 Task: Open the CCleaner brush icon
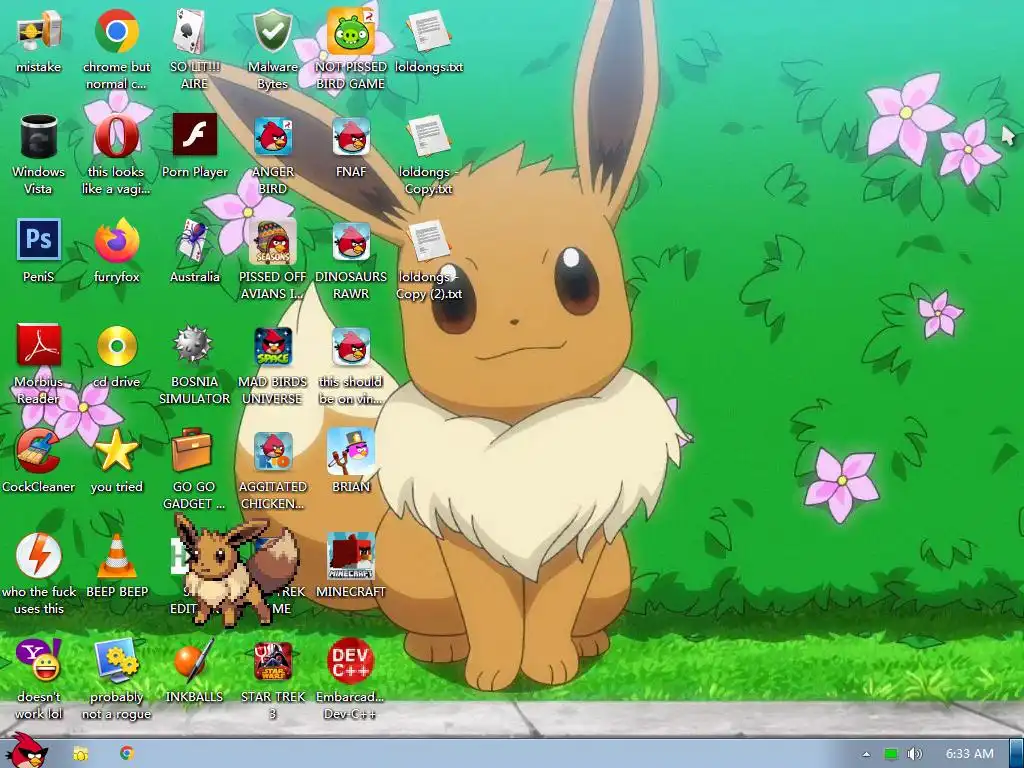(x=39, y=451)
